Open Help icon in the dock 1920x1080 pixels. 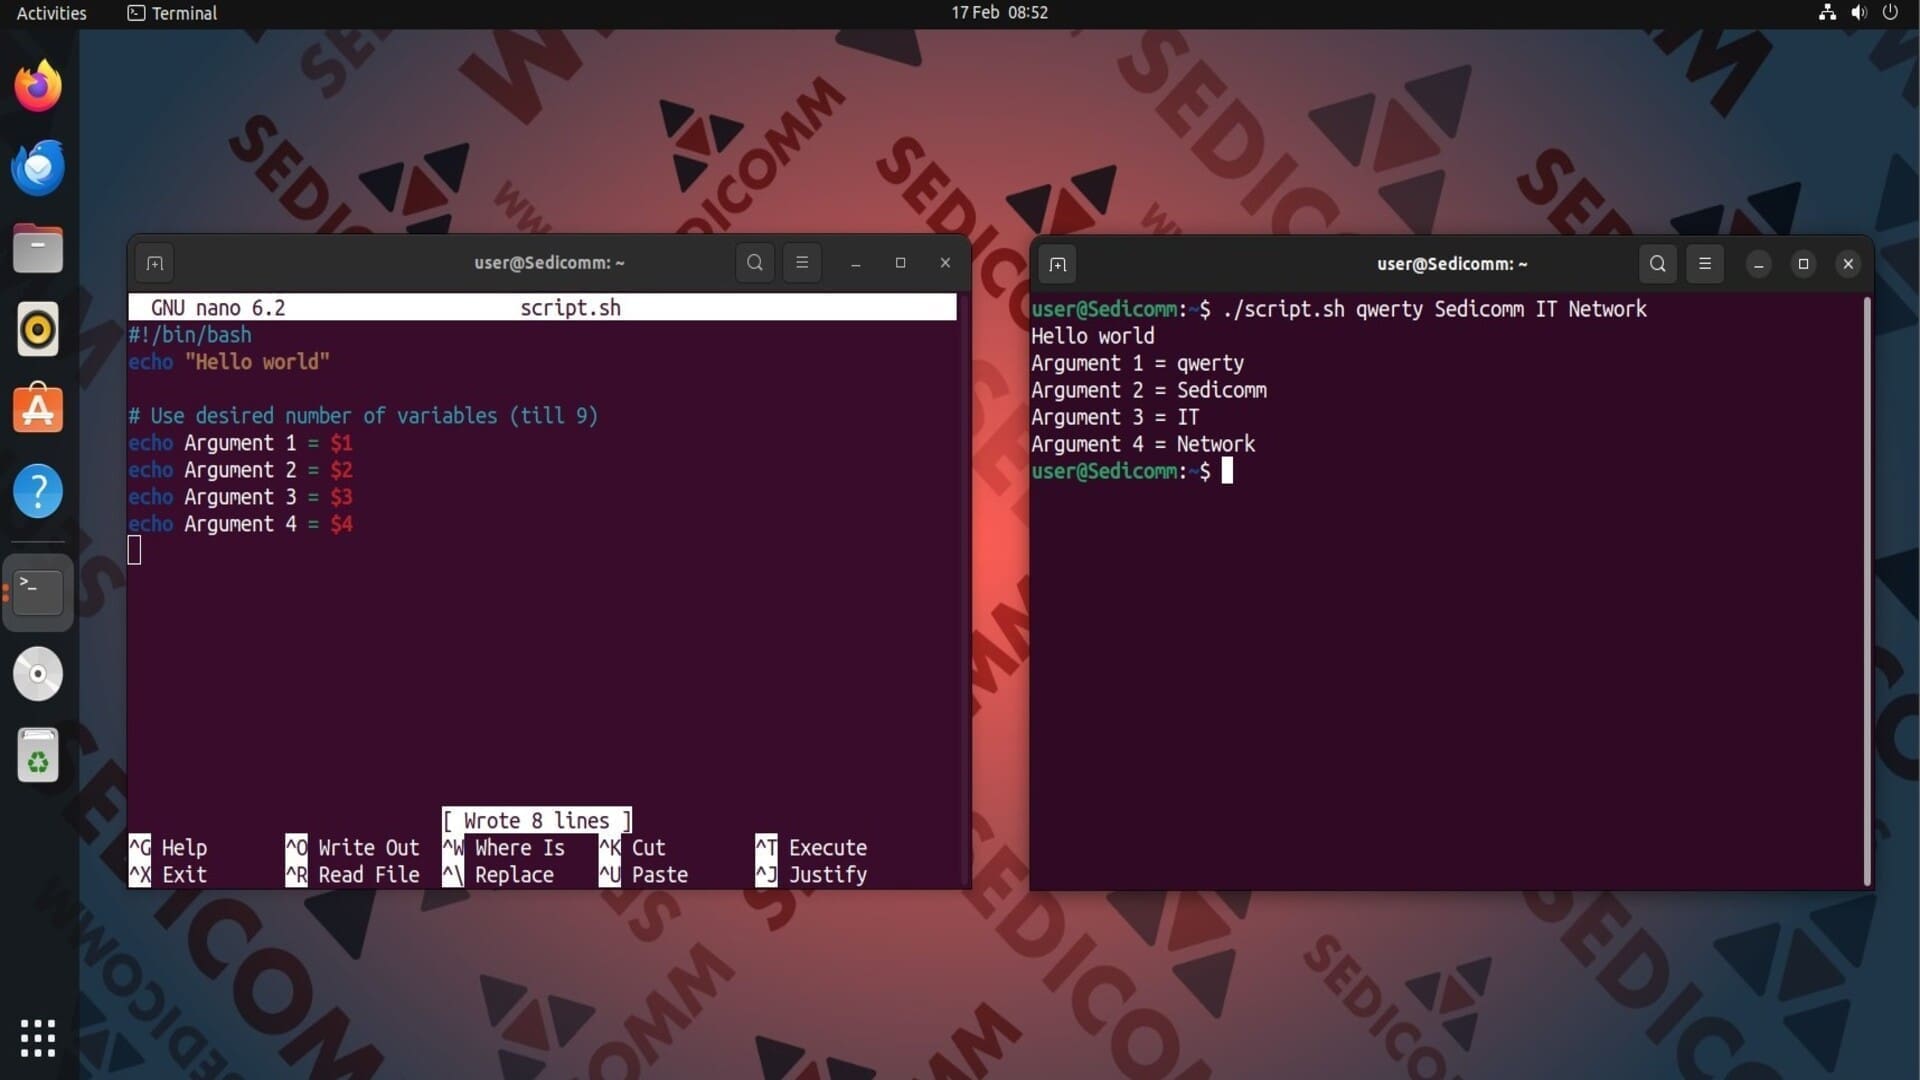tap(38, 491)
